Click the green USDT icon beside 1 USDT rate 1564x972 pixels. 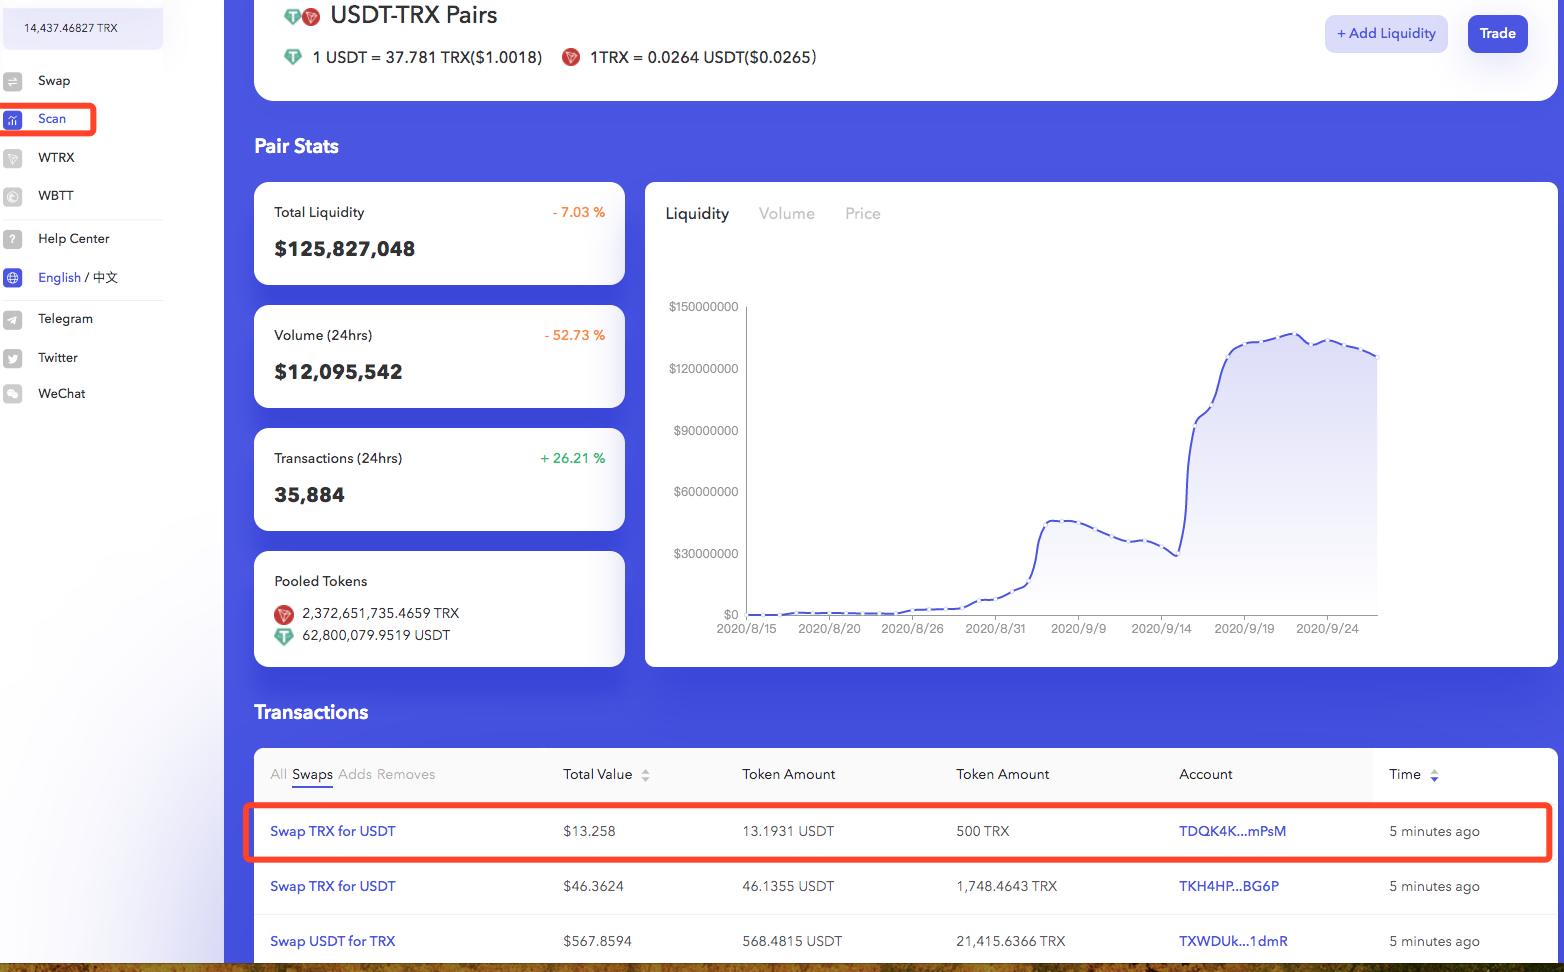[x=293, y=57]
